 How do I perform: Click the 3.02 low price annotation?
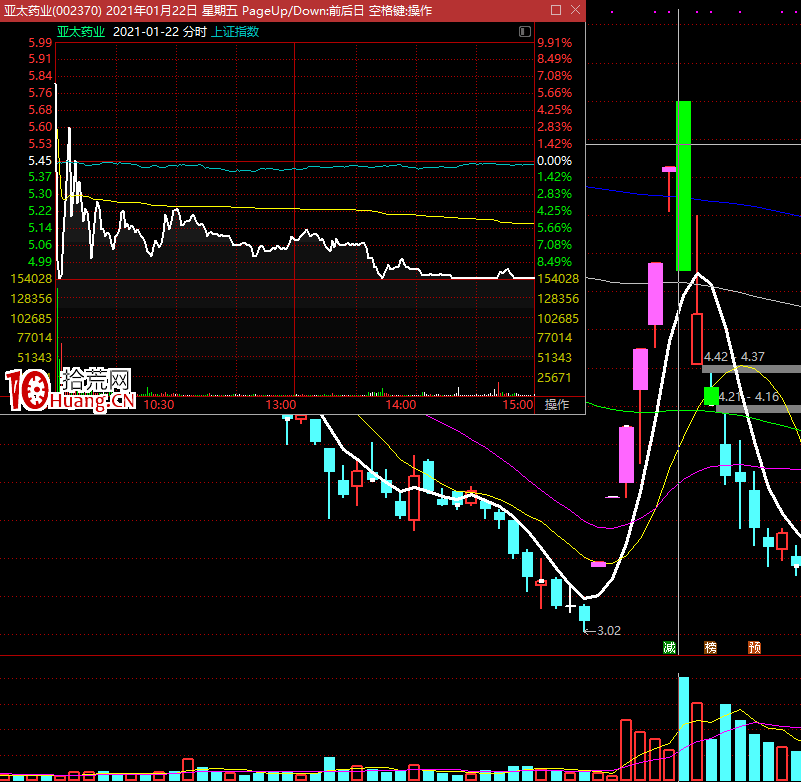coord(609,631)
